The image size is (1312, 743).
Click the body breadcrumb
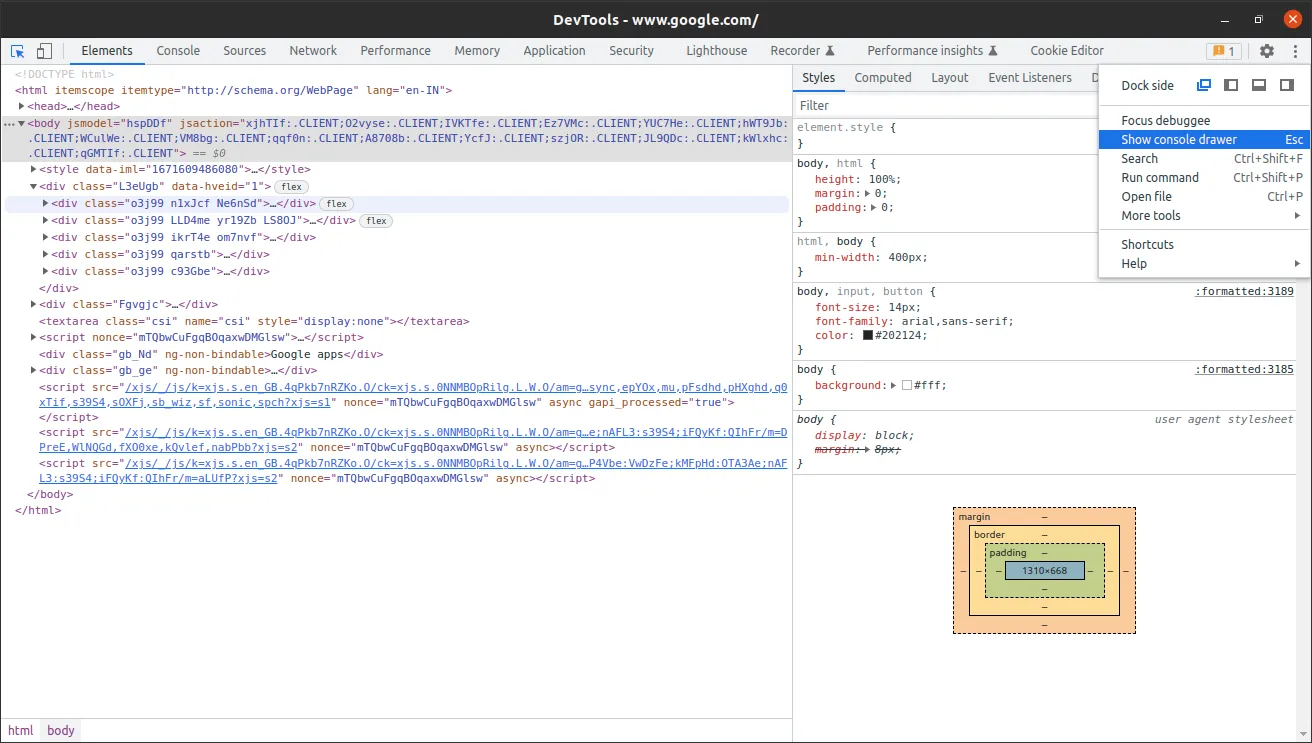61,731
